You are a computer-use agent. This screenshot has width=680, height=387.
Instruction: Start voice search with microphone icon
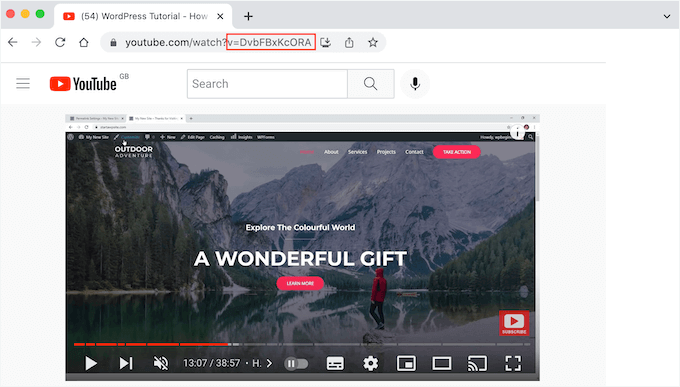(x=415, y=84)
